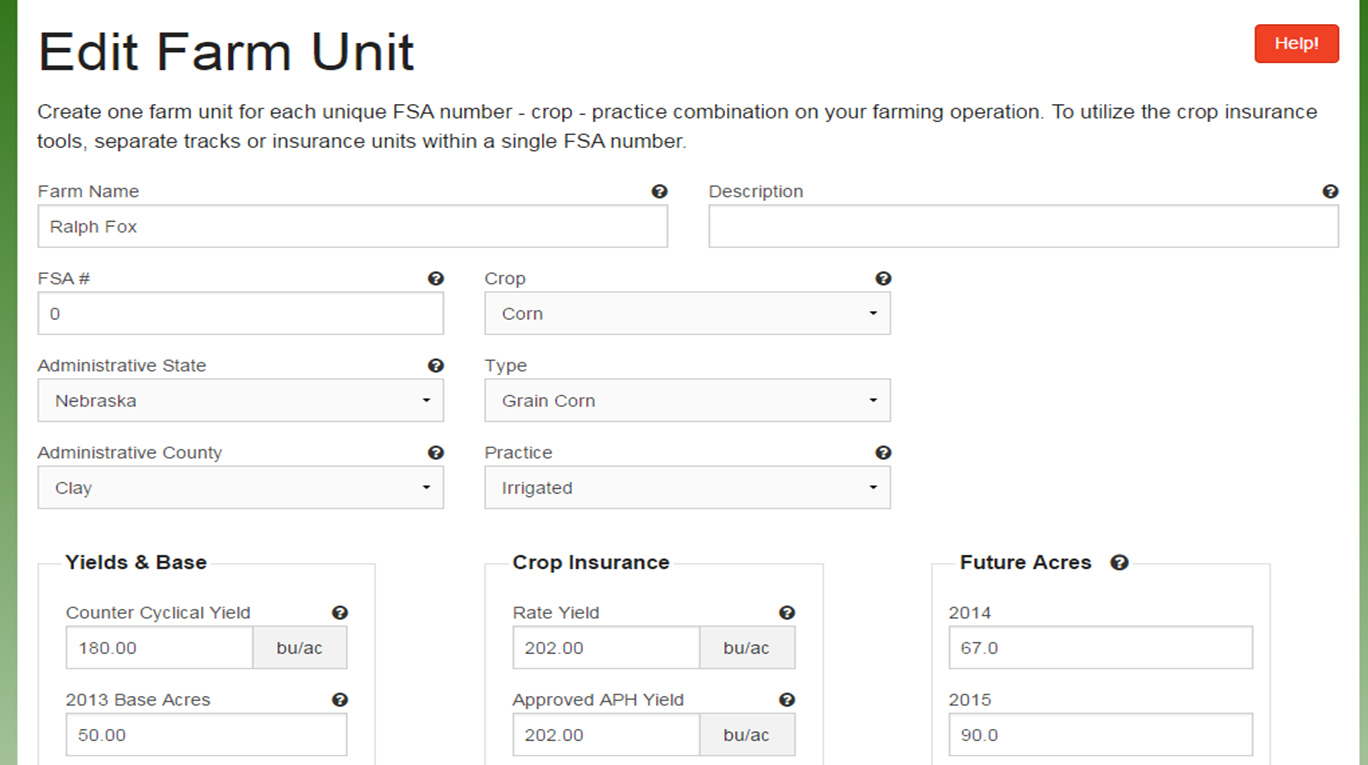Click the Administrative County help icon
This screenshot has height=765, width=1368.
tap(435, 453)
